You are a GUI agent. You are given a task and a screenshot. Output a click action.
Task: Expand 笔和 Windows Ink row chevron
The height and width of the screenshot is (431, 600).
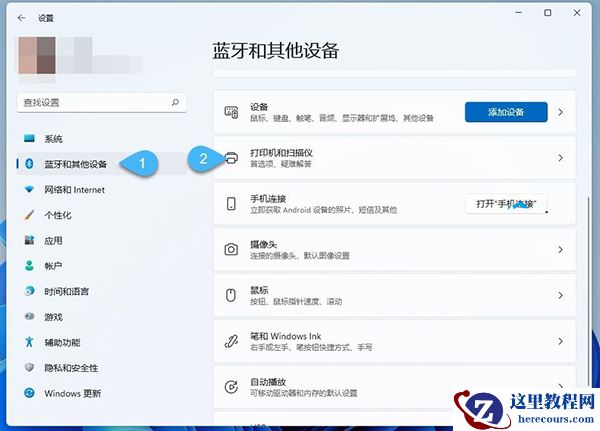561,341
